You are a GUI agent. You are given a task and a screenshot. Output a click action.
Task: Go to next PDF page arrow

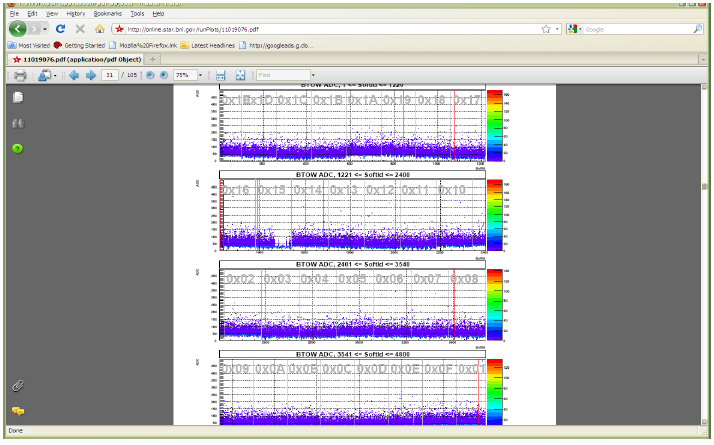pyautogui.click(x=91, y=75)
